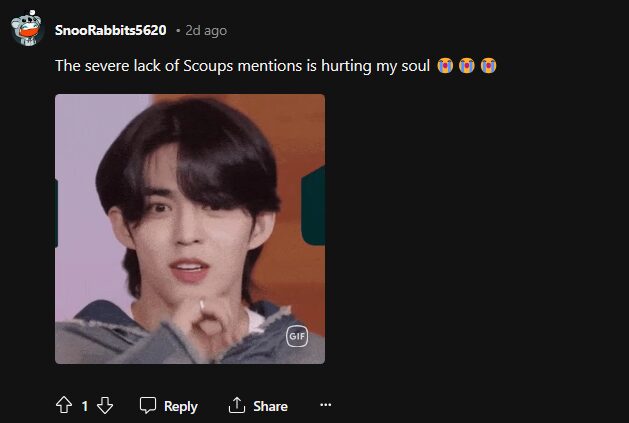The width and height of the screenshot is (629, 423).
Task: Click the share arrow icon
Action: [237, 405]
